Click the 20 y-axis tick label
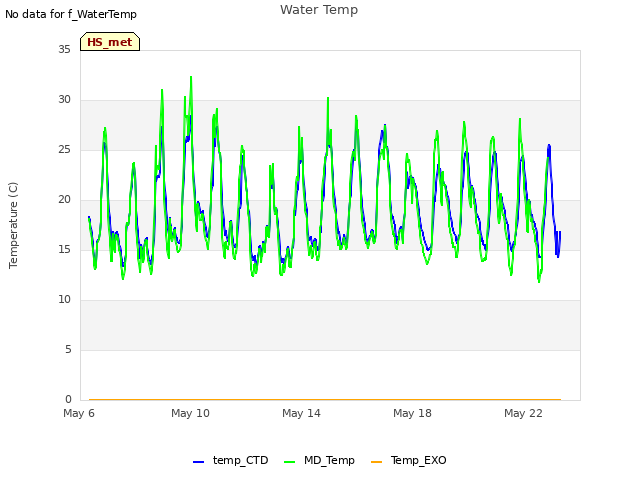 pyautogui.click(x=64, y=200)
